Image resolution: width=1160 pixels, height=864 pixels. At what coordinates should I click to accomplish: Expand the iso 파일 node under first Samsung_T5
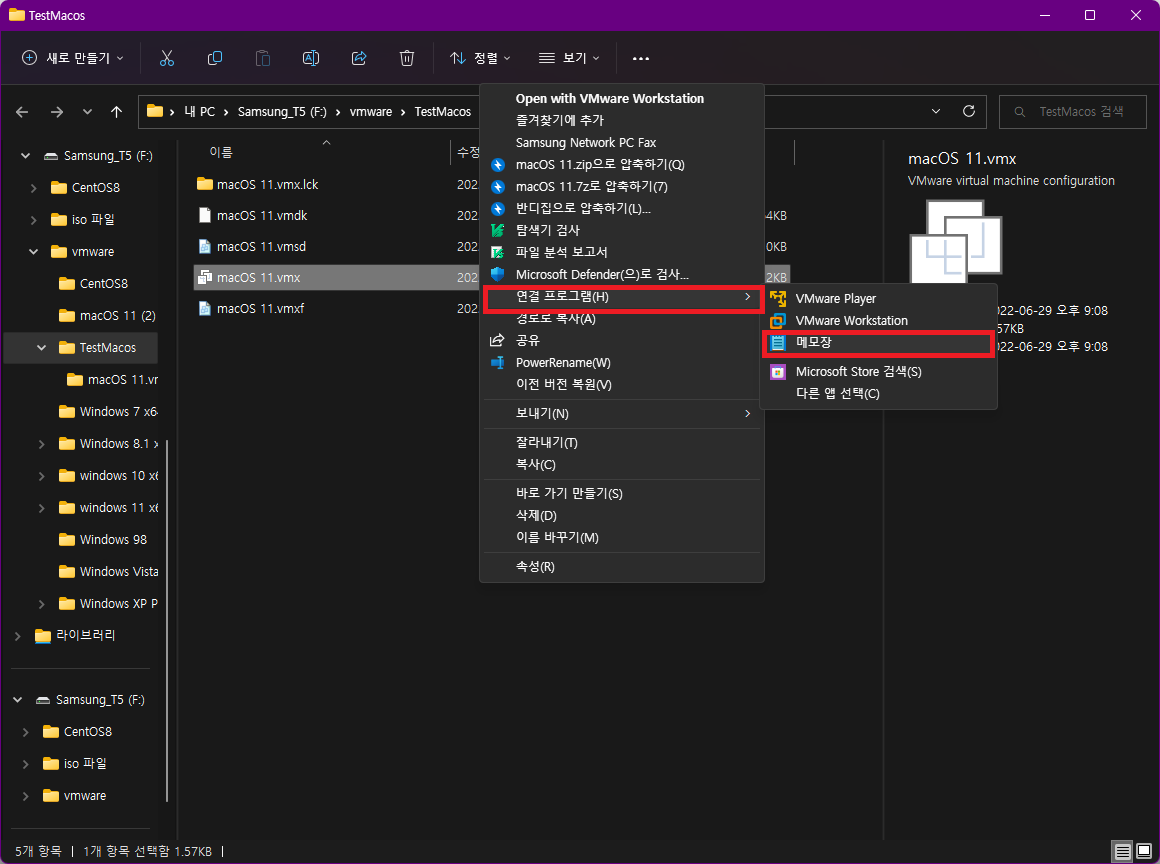pos(33,220)
